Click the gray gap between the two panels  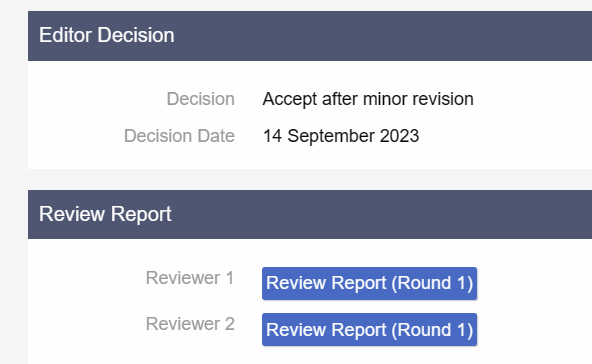pos(302,179)
